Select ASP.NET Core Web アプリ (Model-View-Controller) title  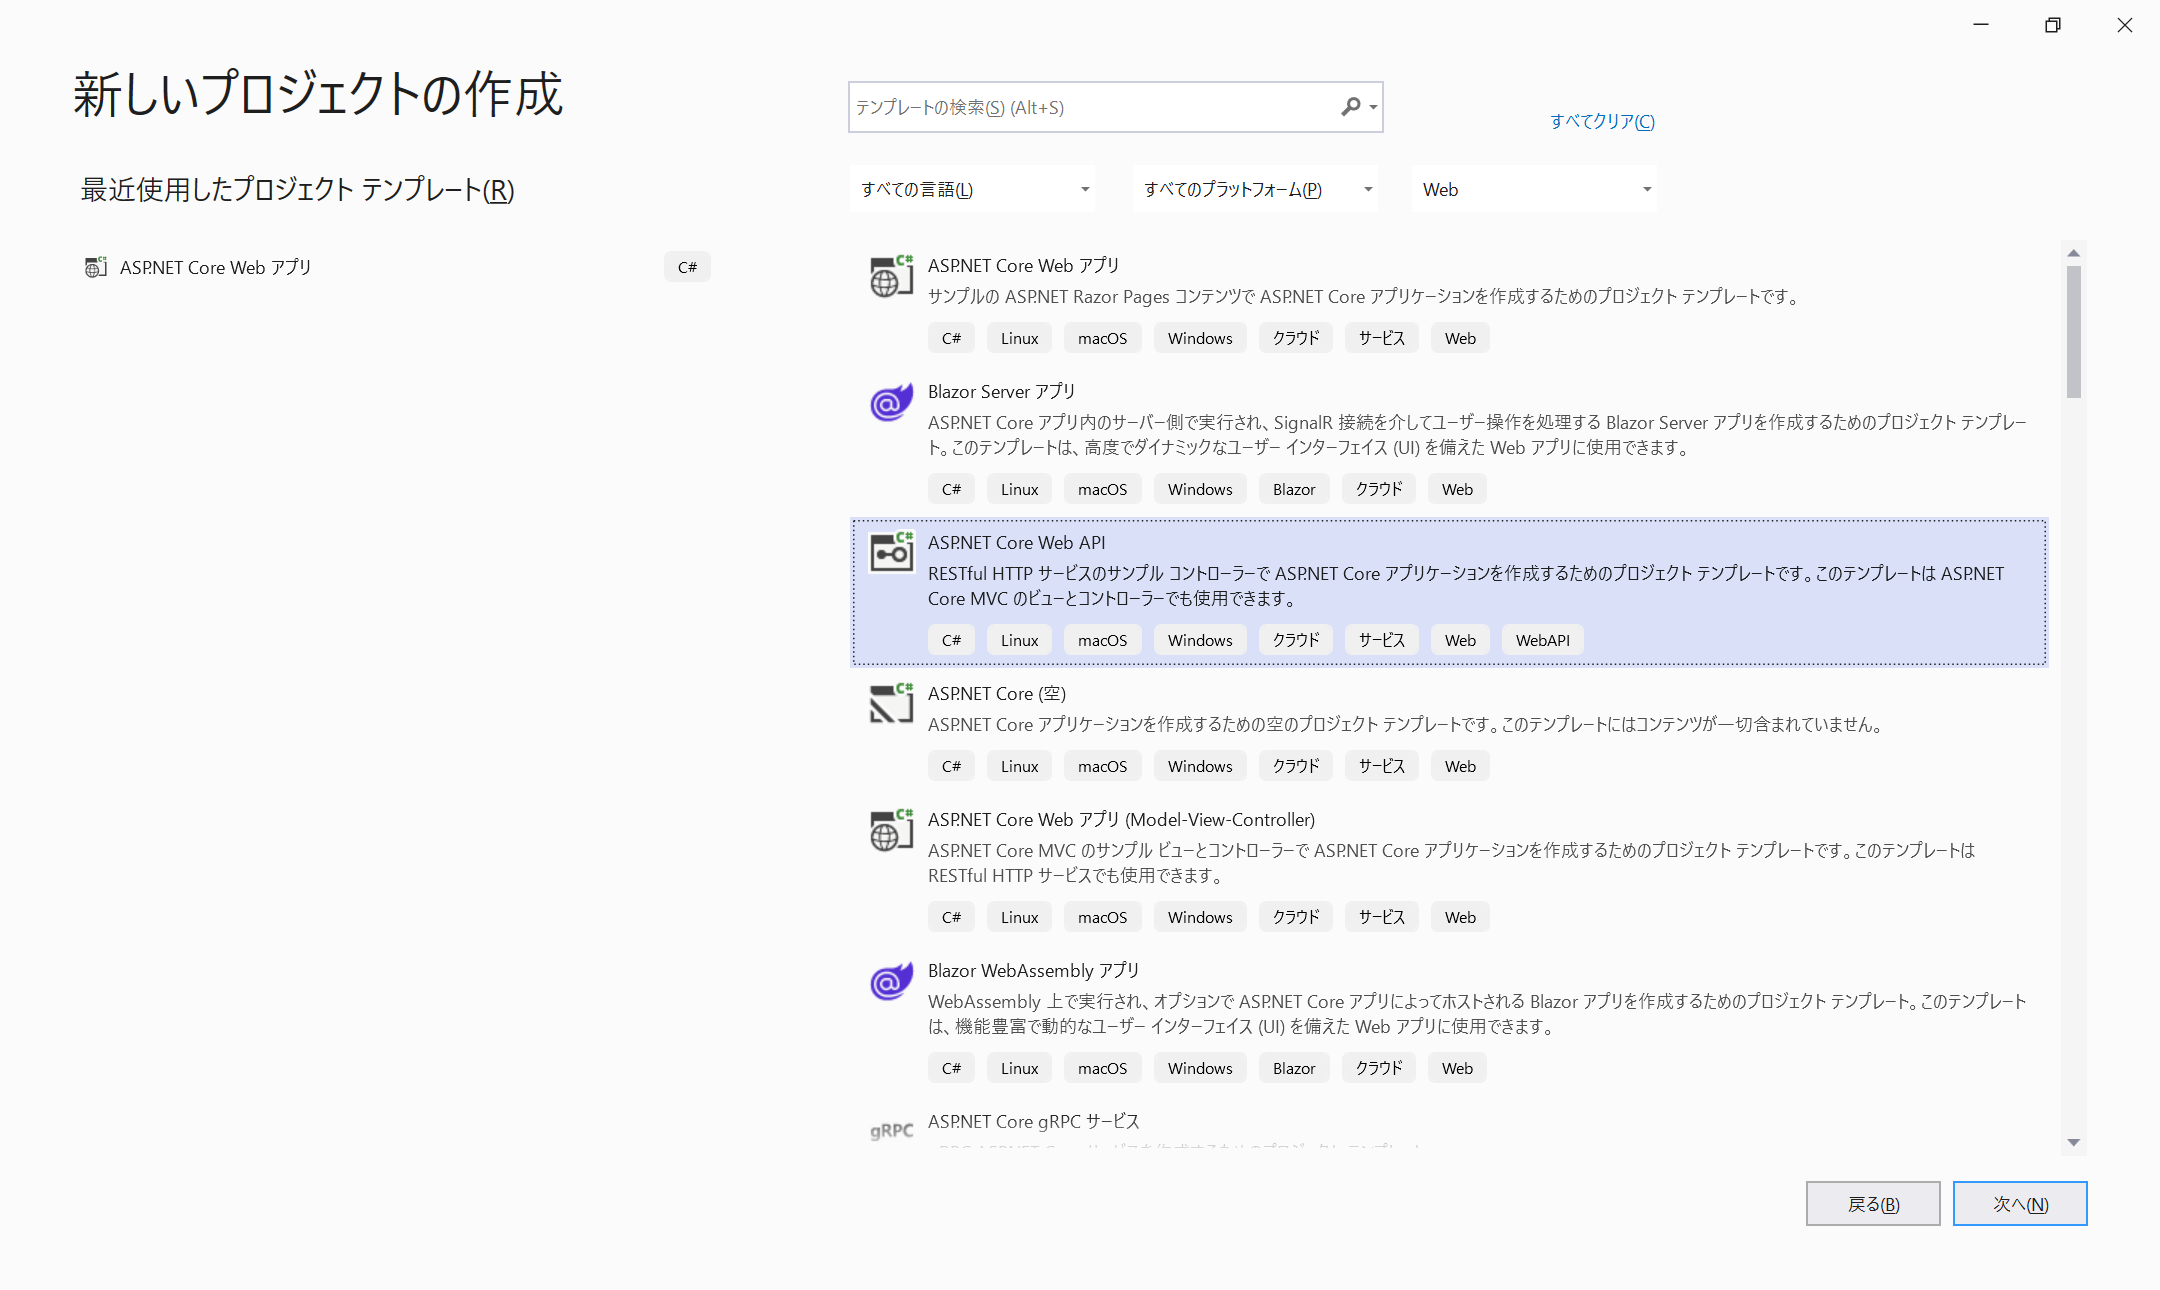click(x=1121, y=819)
